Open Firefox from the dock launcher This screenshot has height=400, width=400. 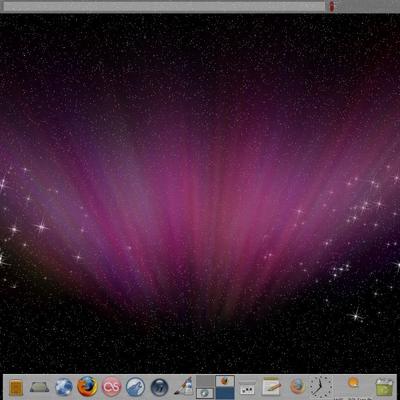(87, 387)
